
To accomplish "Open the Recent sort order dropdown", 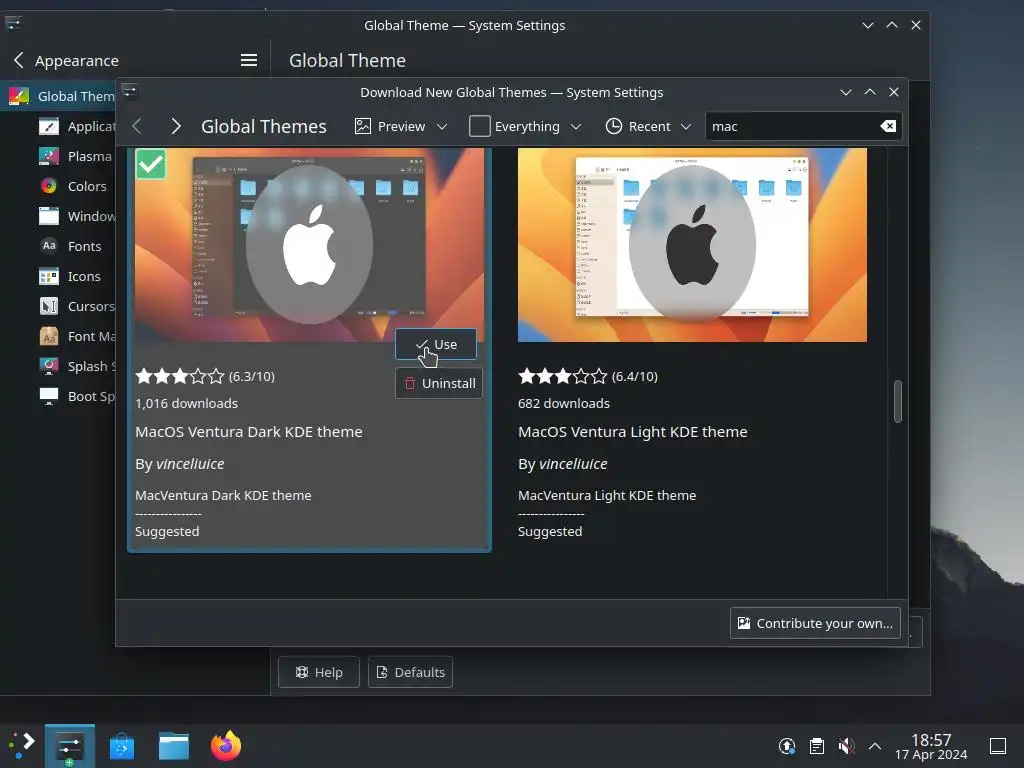I will (648, 126).
